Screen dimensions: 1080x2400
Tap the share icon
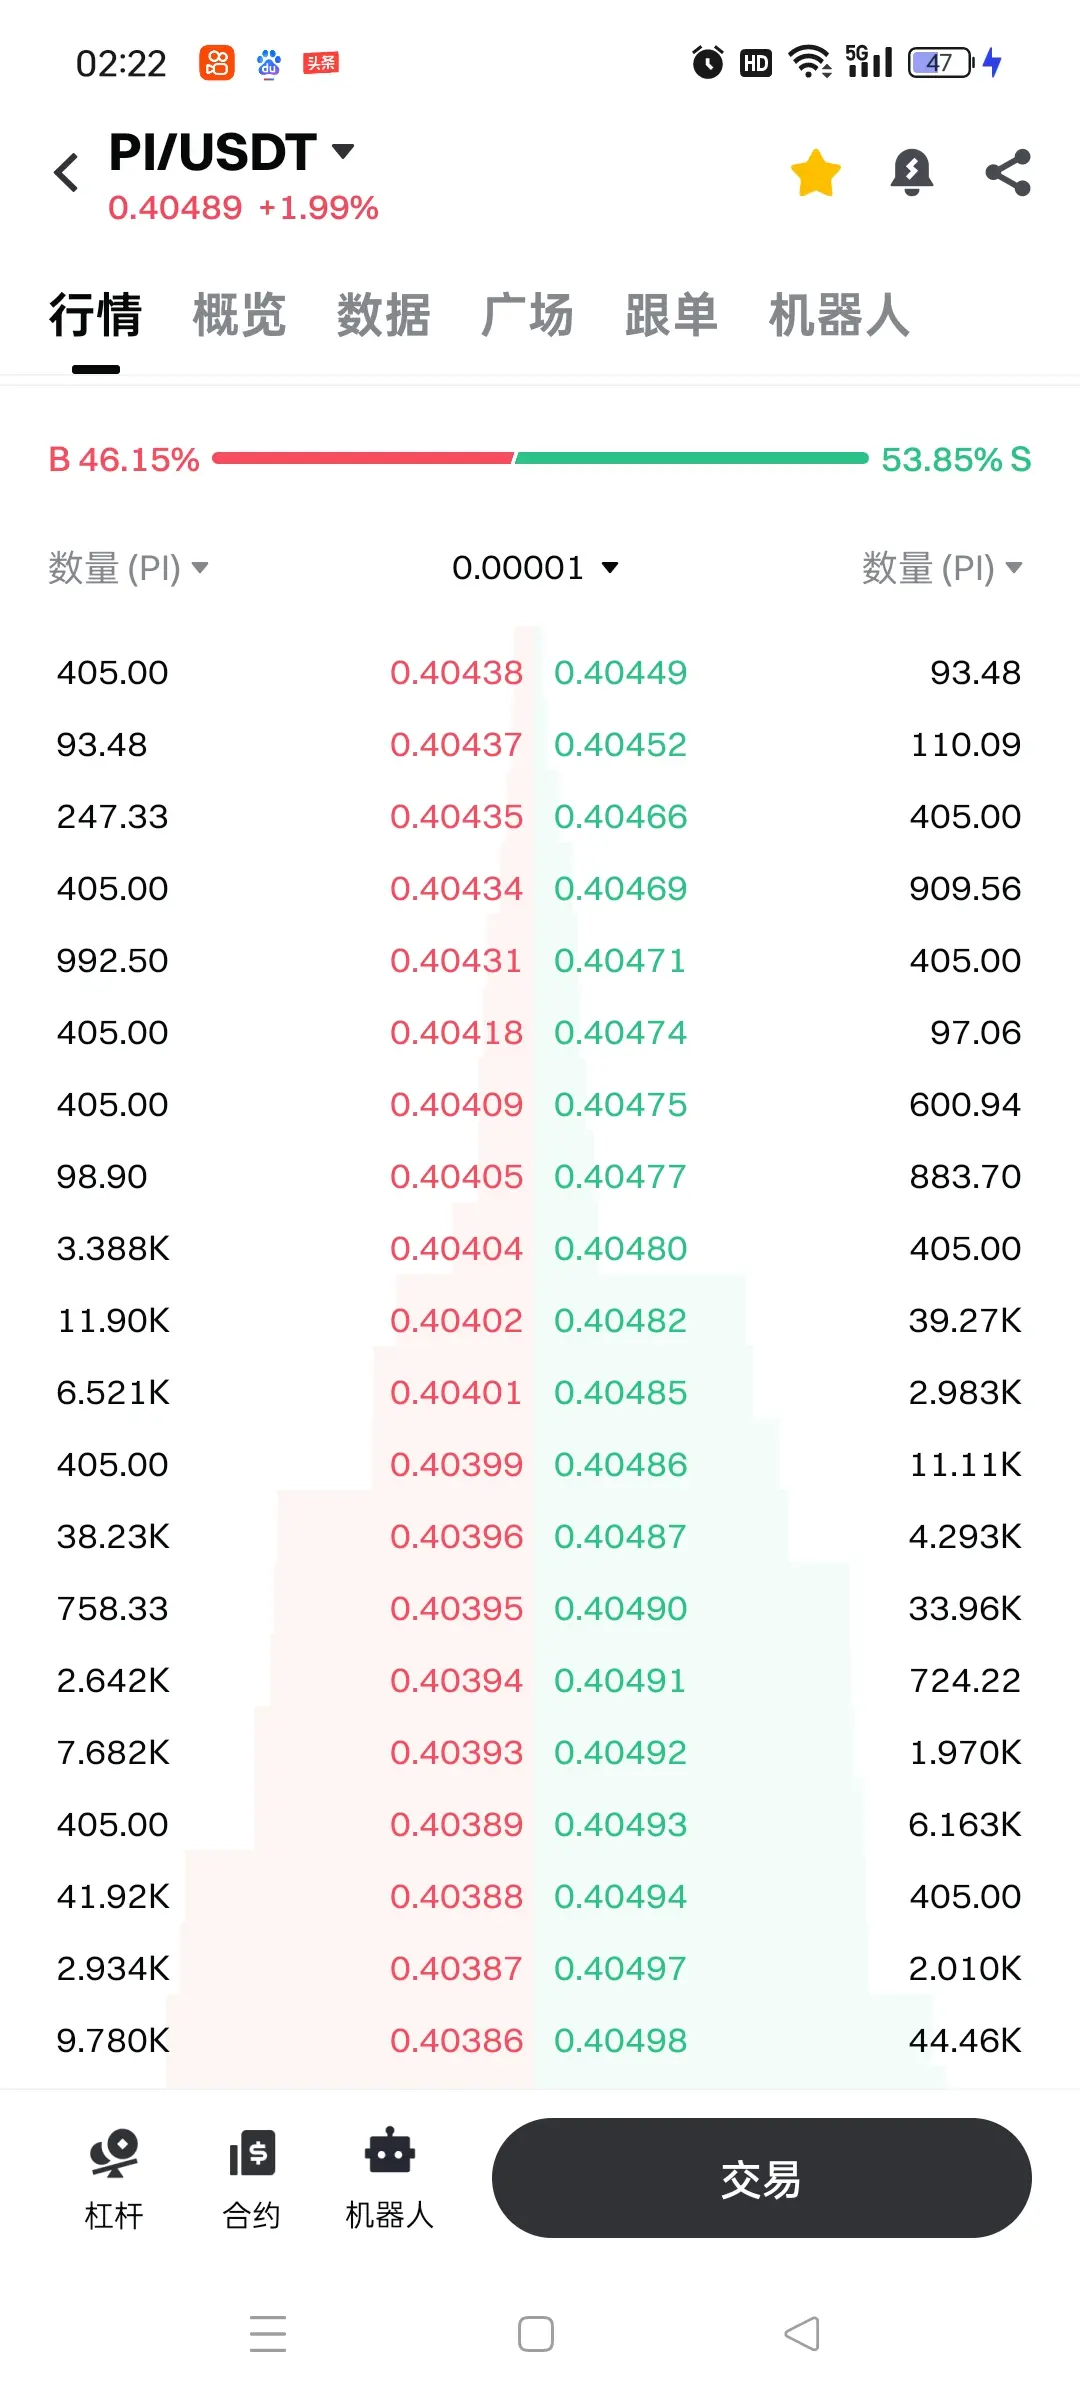point(1008,172)
